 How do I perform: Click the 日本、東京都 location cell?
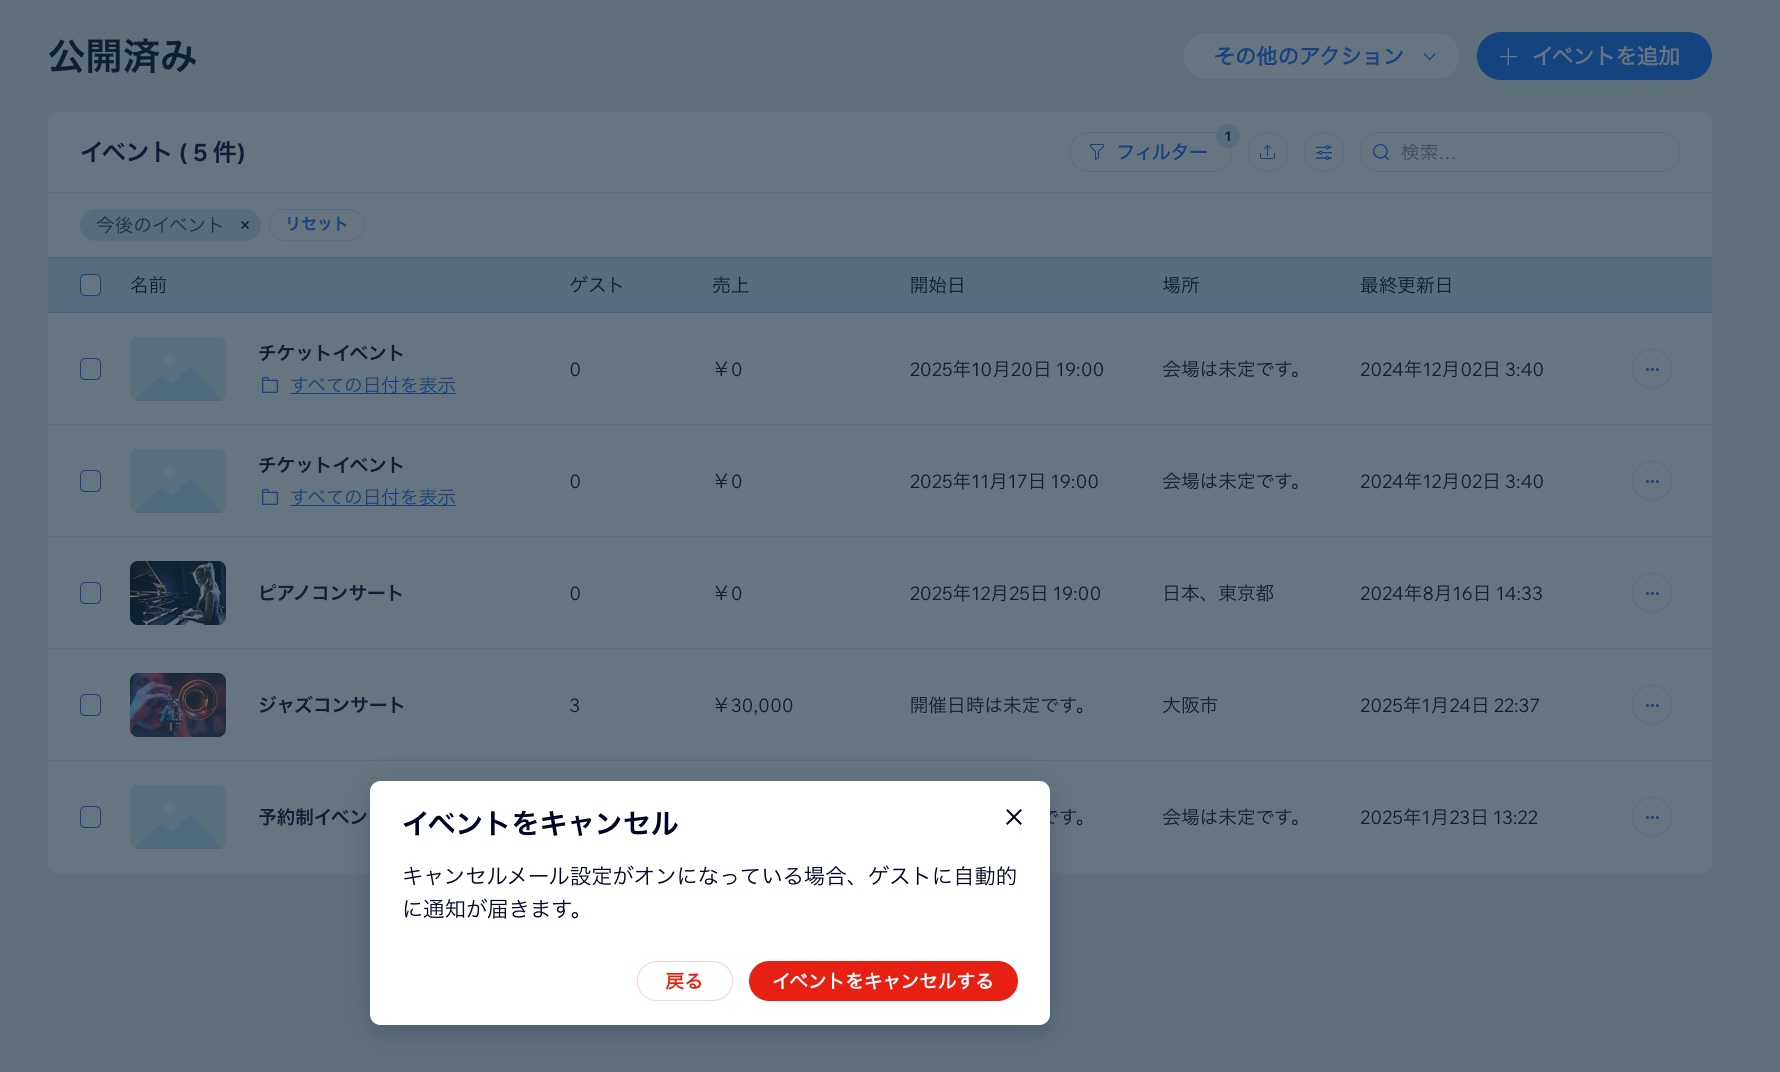1218,593
